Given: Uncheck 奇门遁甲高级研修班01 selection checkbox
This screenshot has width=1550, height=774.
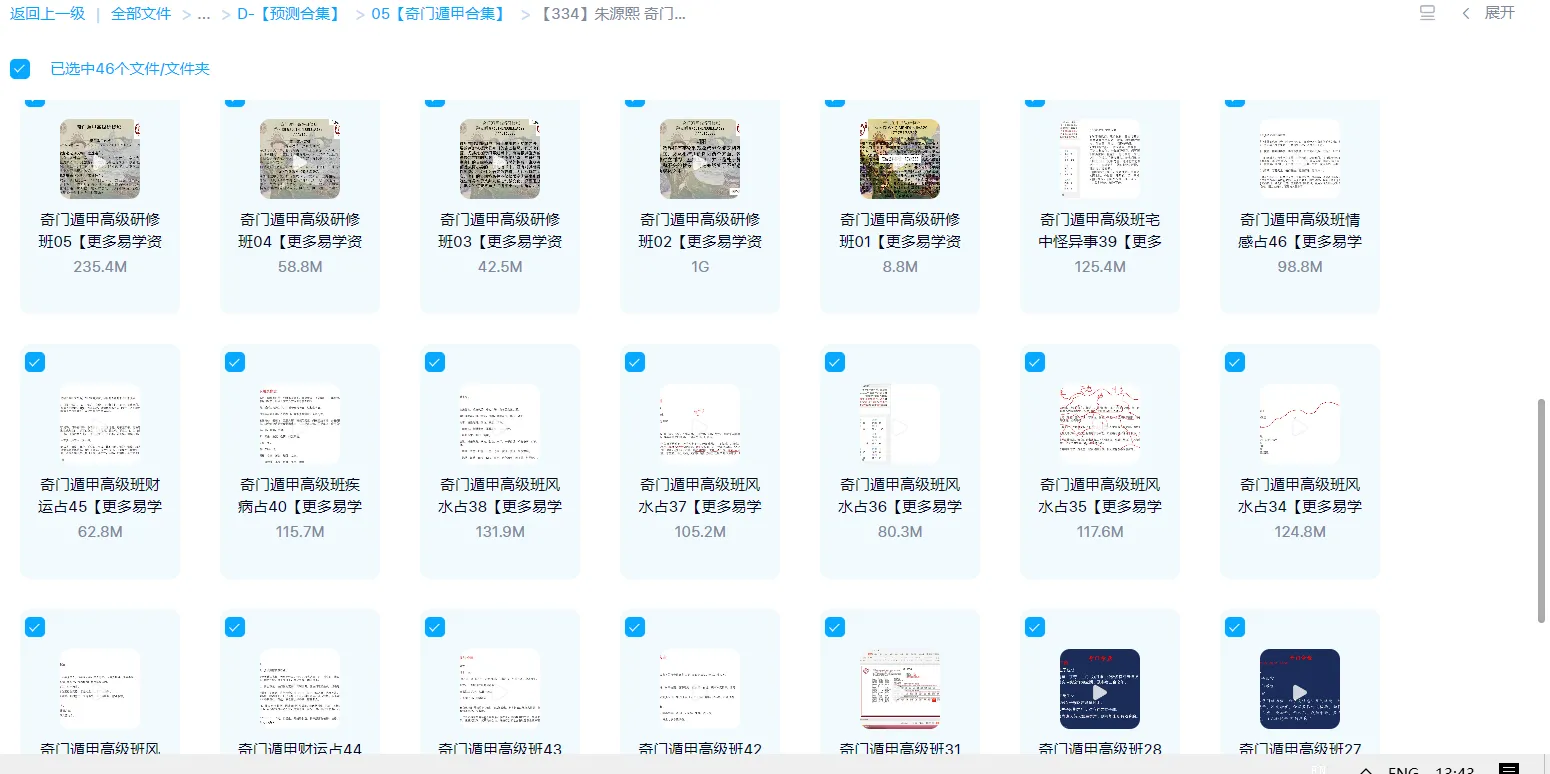Looking at the screenshot, I should tap(835, 97).
